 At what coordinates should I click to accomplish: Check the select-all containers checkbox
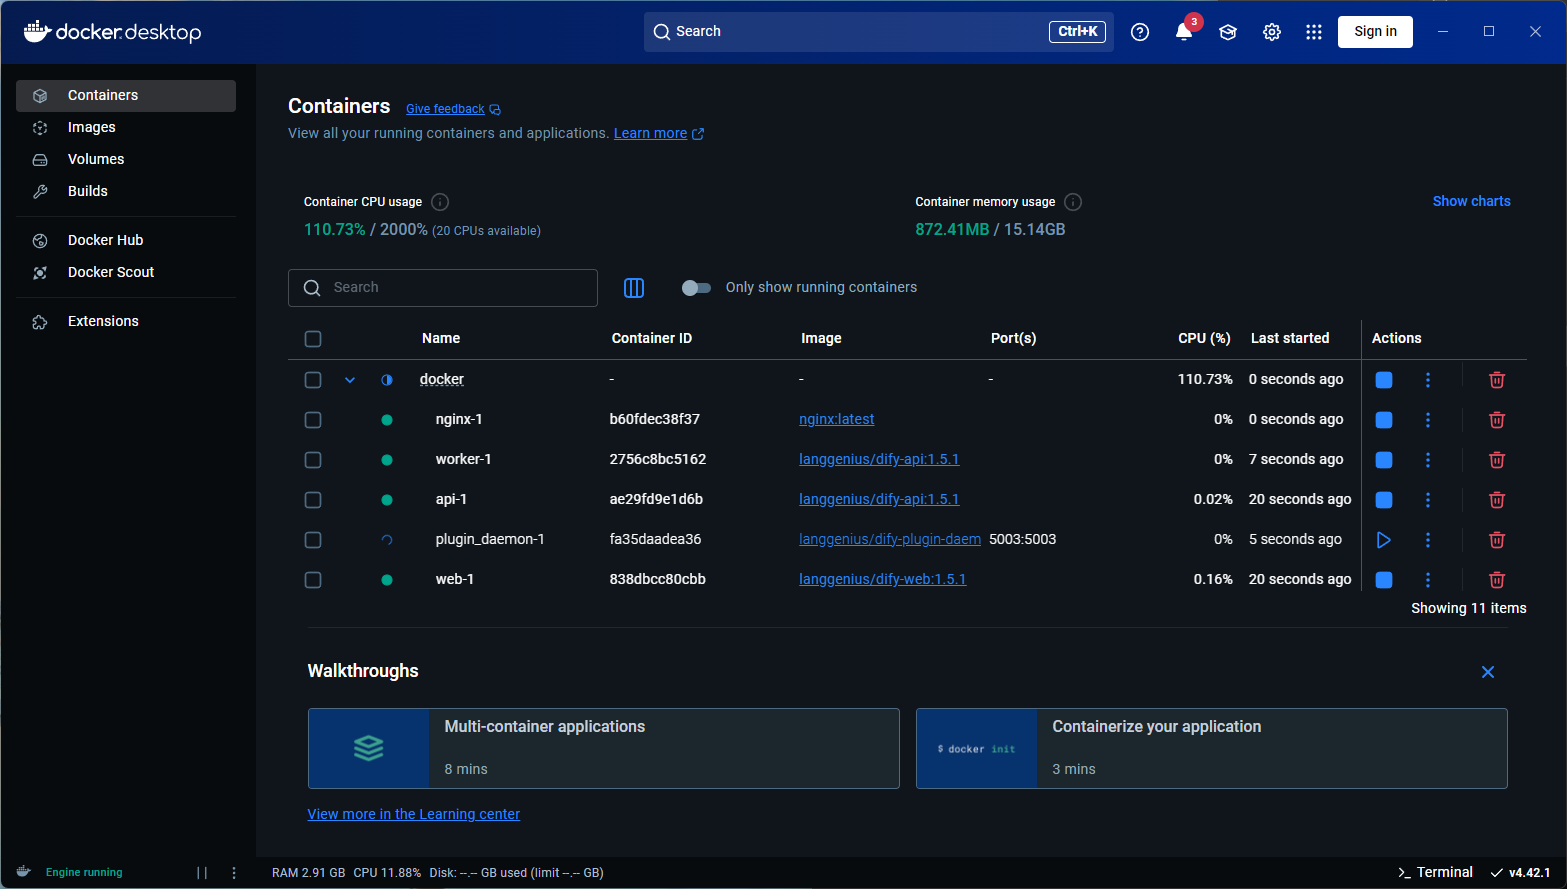(x=313, y=339)
